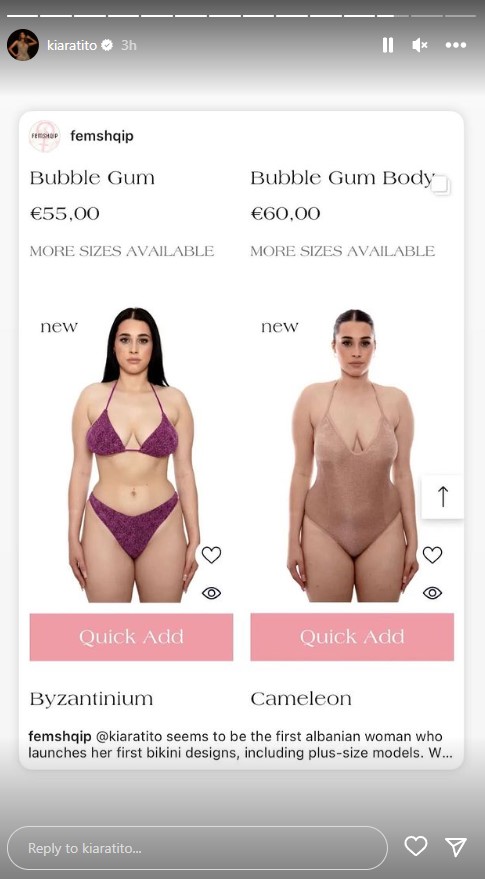Like the story with heart icon

pyautogui.click(x=415, y=846)
